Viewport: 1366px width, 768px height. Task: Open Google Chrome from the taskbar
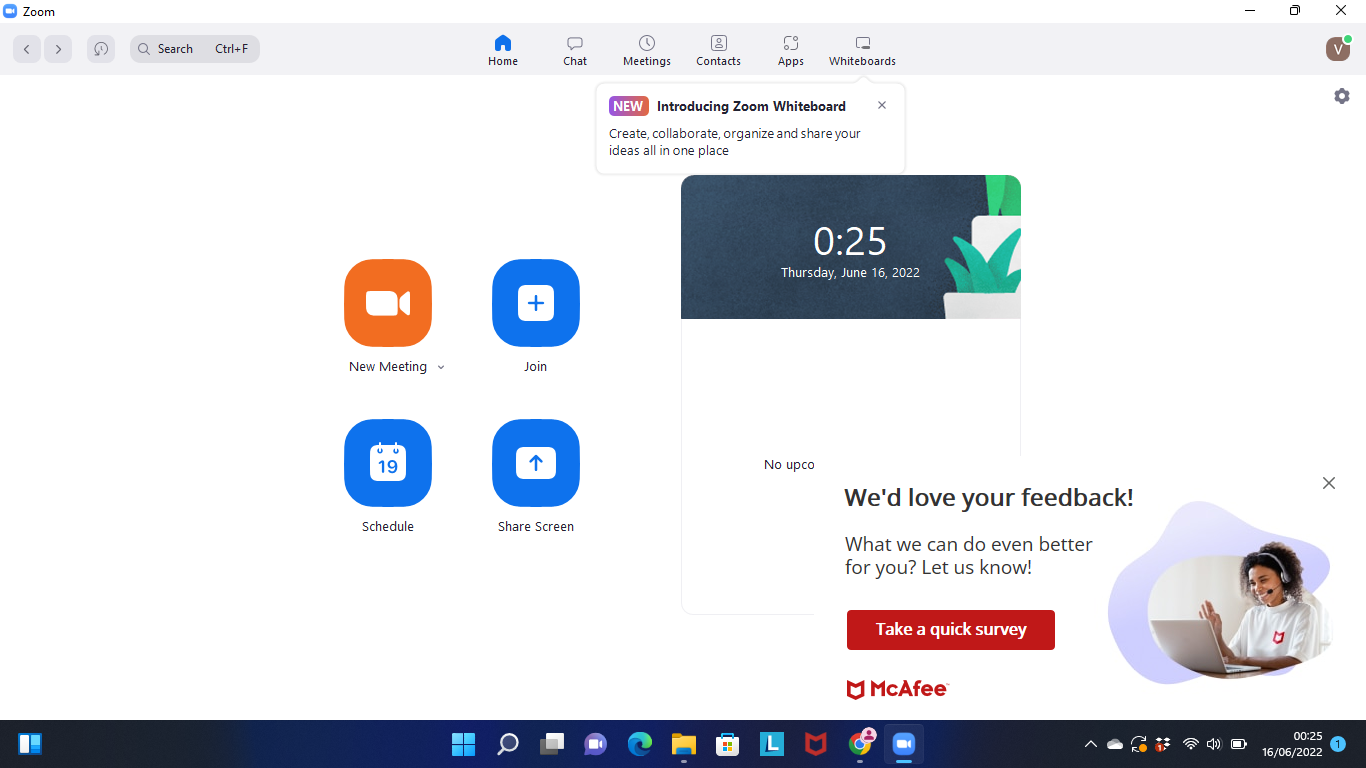point(860,744)
